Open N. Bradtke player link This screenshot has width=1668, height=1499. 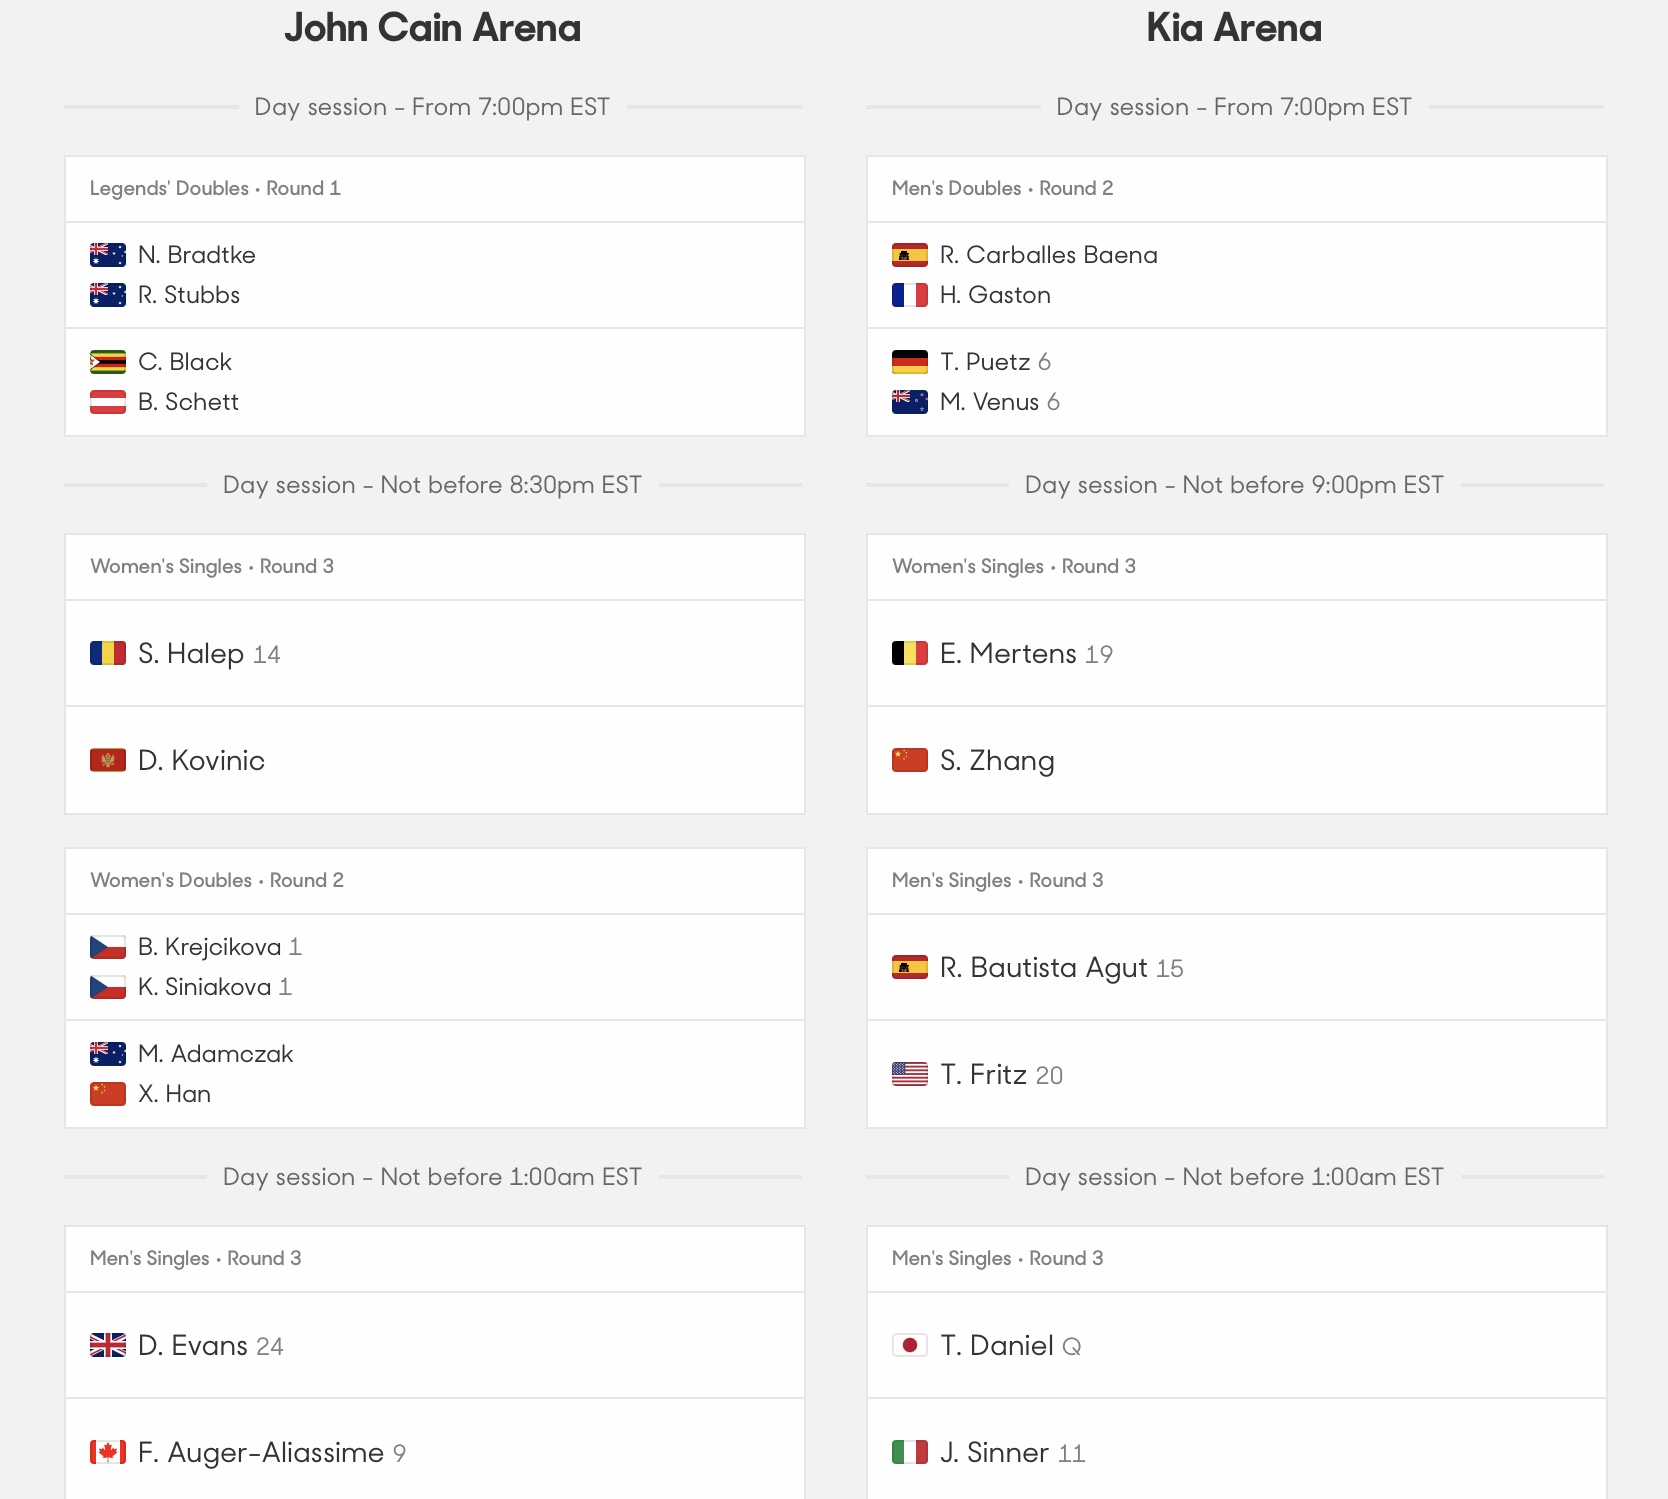tap(197, 255)
